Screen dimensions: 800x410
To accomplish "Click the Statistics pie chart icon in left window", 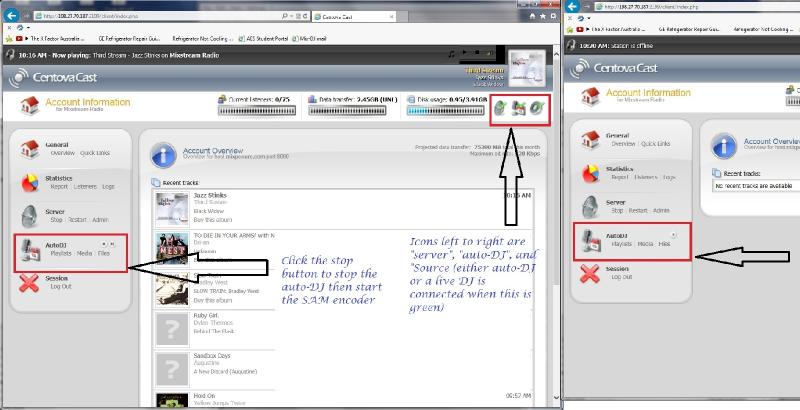I will 30,183.
